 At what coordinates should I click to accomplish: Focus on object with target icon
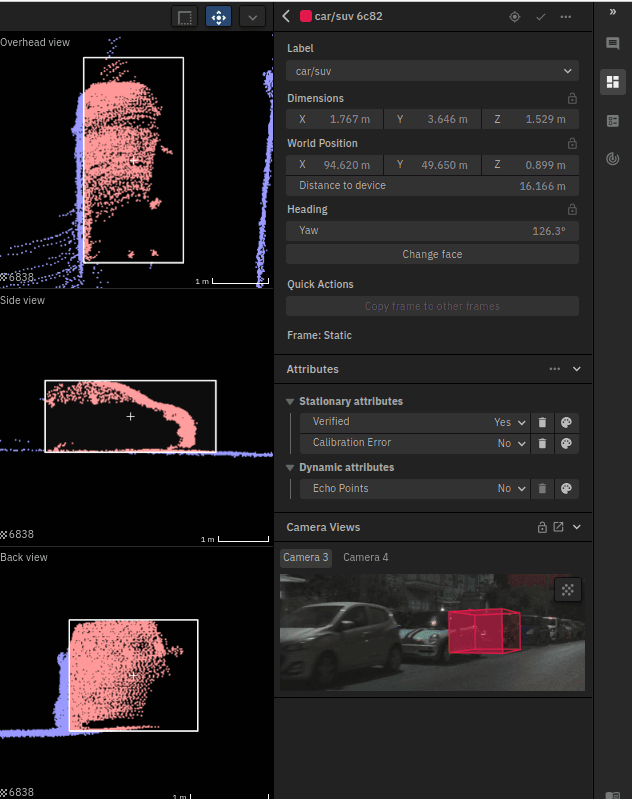click(515, 17)
